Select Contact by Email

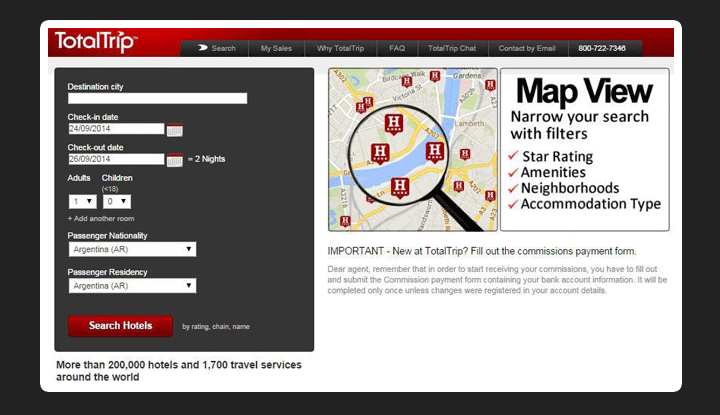[x=527, y=48]
